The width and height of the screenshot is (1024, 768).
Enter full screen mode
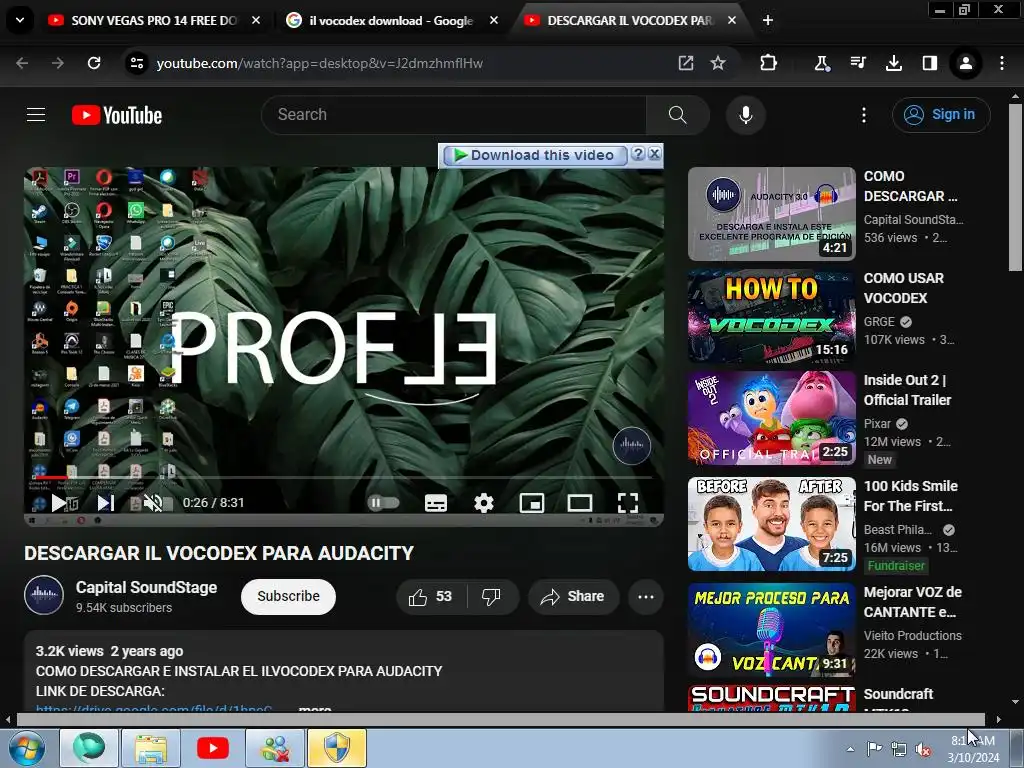pyautogui.click(x=628, y=502)
